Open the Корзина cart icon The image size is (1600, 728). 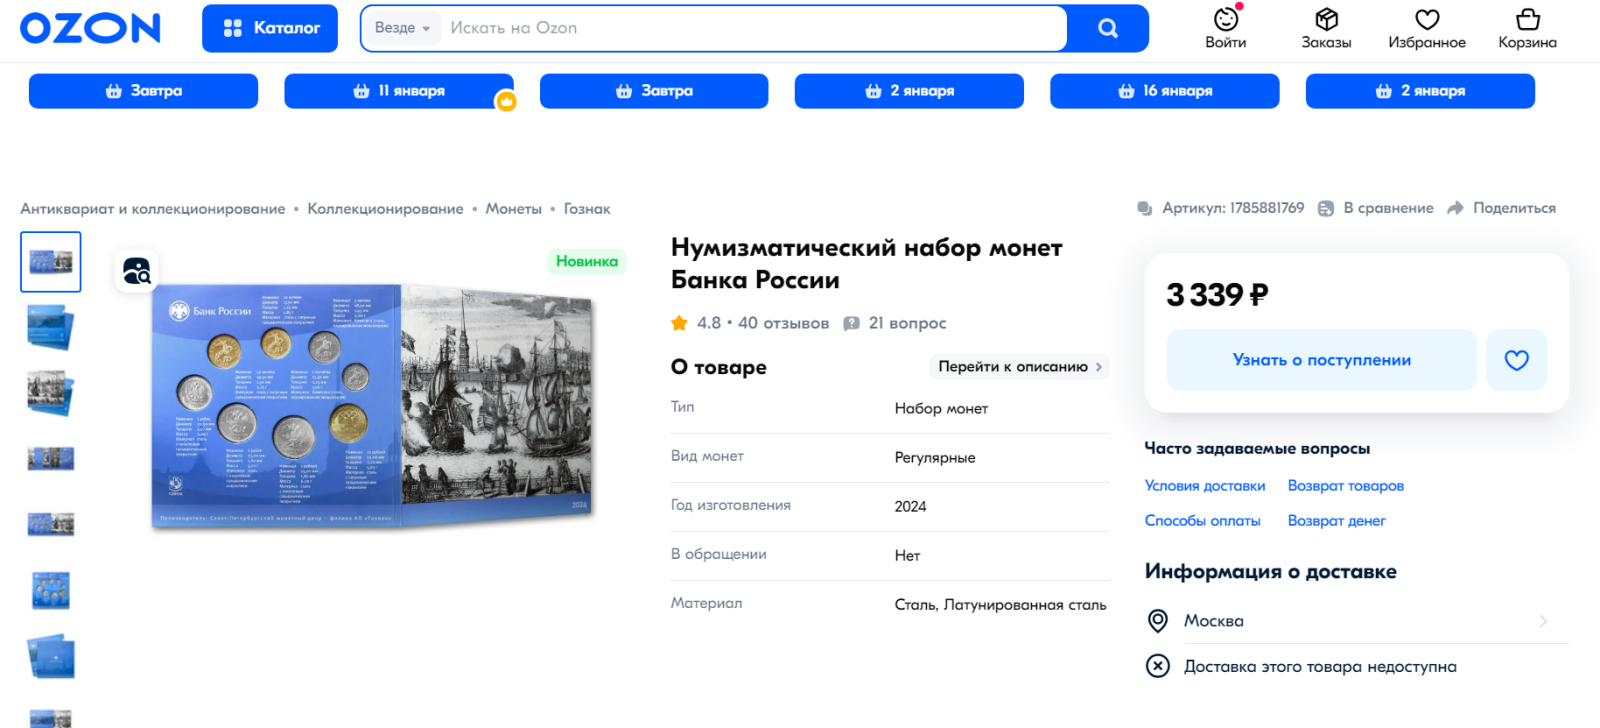[1527, 28]
